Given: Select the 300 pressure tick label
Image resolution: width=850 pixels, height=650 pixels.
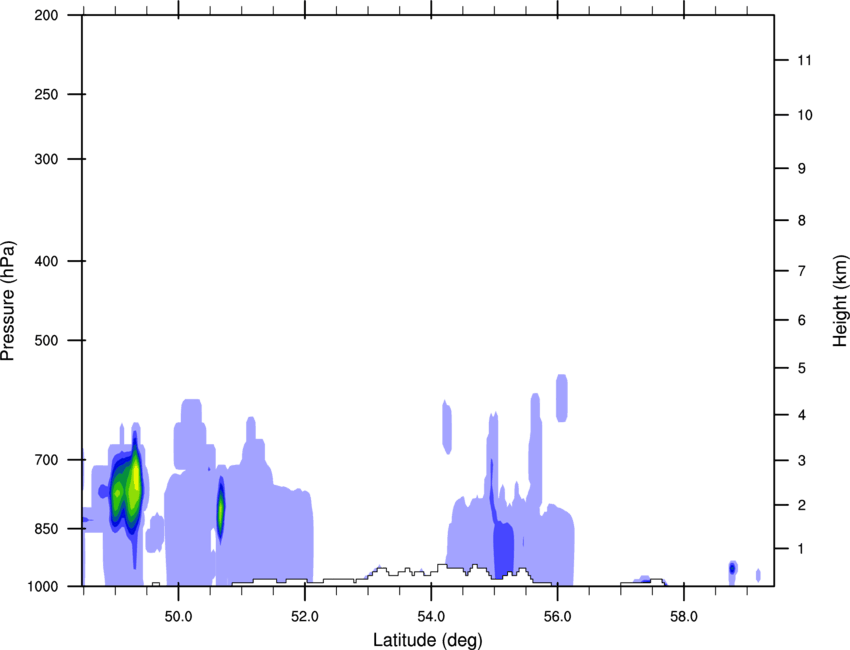Looking at the screenshot, I should pyautogui.click(x=46, y=159).
